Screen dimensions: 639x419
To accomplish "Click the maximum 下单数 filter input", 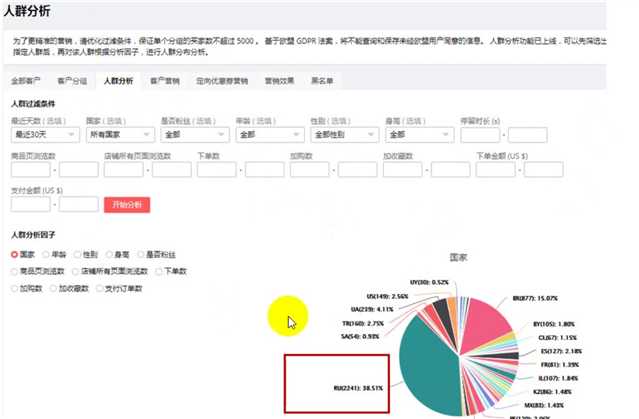I will tap(265, 170).
